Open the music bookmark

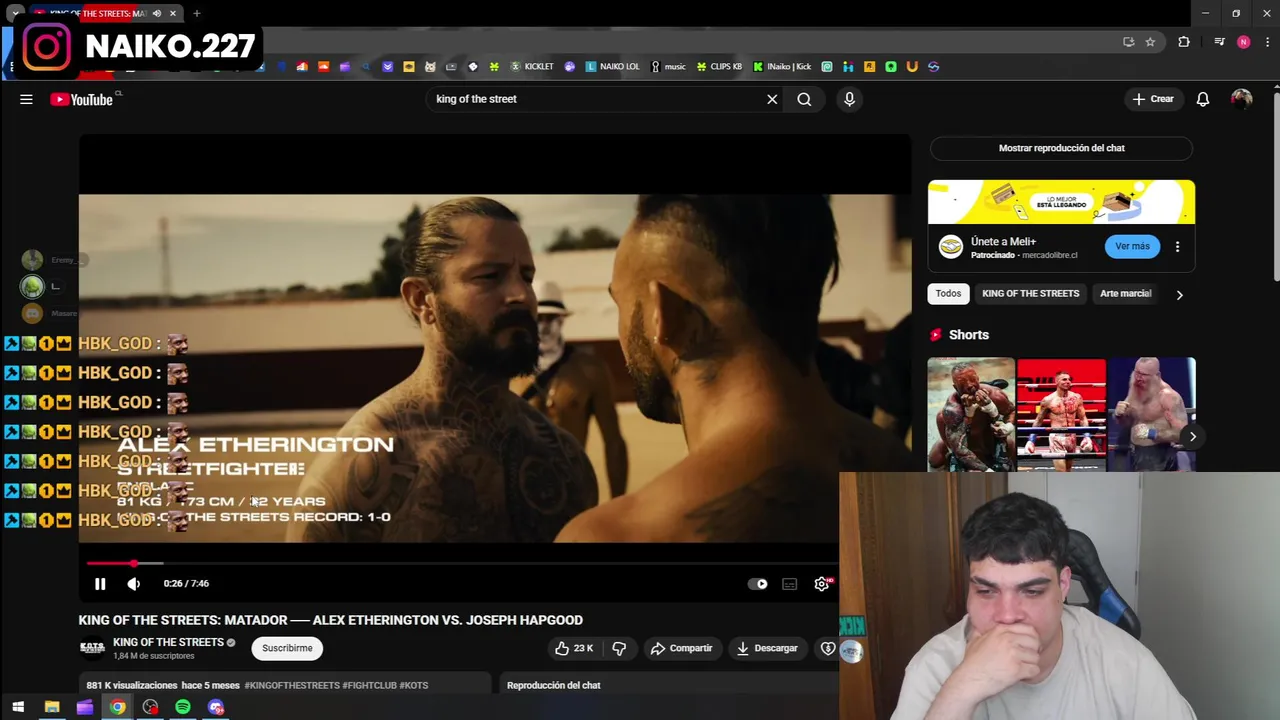[669, 67]
